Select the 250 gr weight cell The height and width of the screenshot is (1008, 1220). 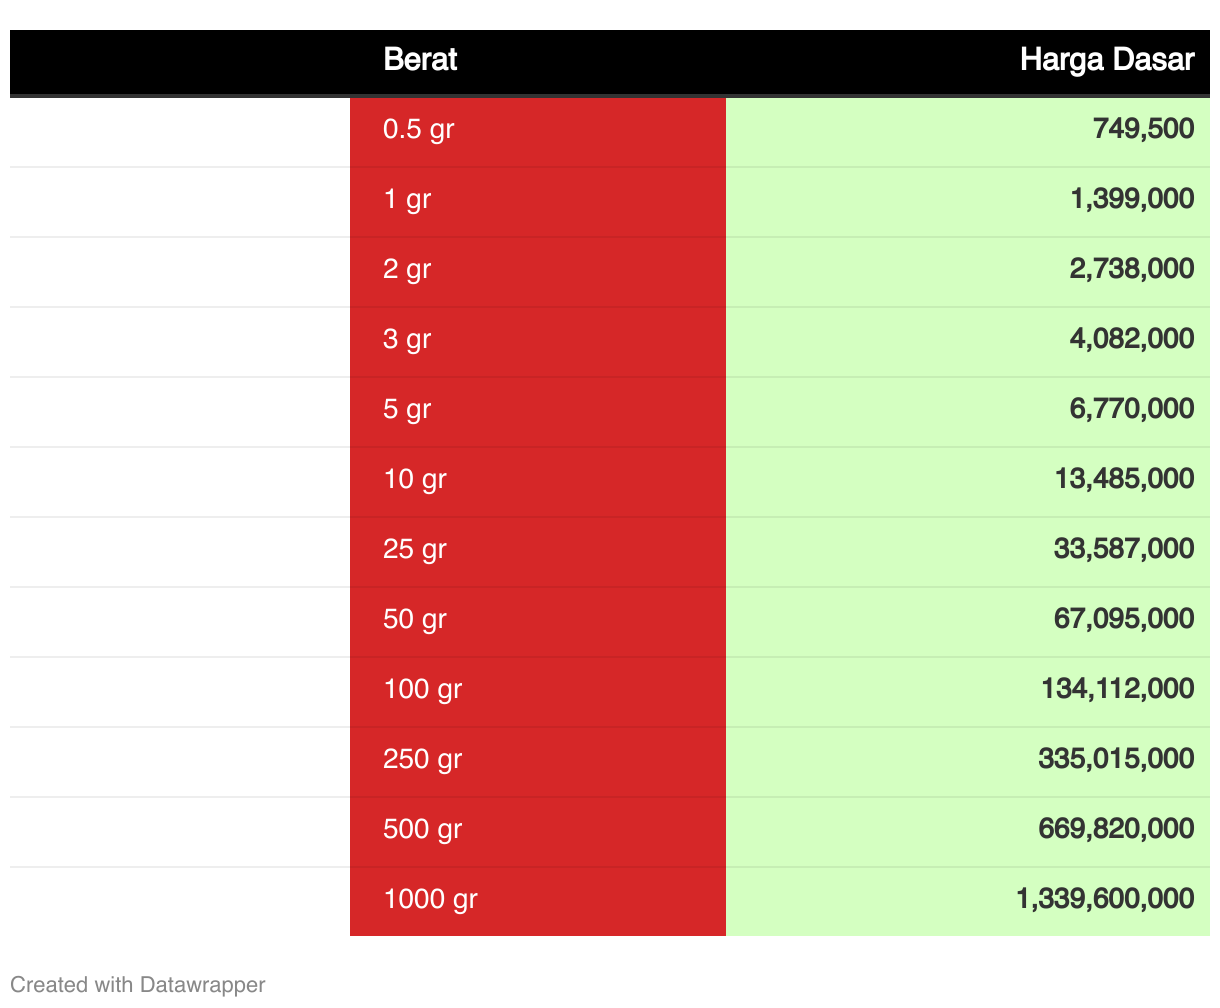(538, 762)
